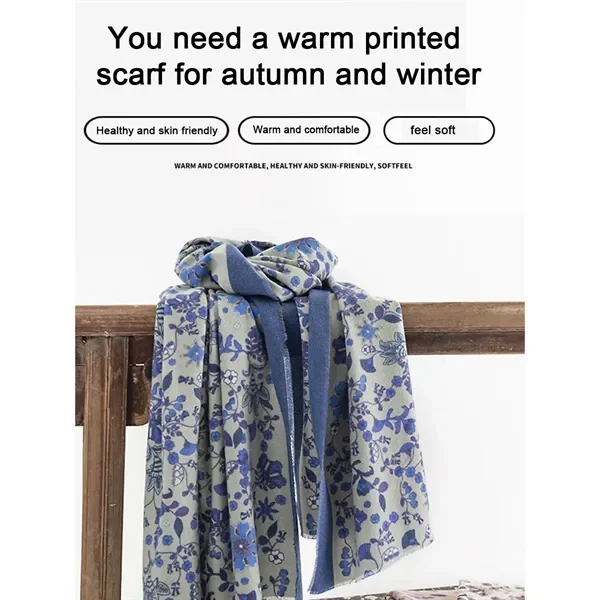600x600 pixels.
Task: Click the 'feel soft' pill label
Action: (439, 130)
